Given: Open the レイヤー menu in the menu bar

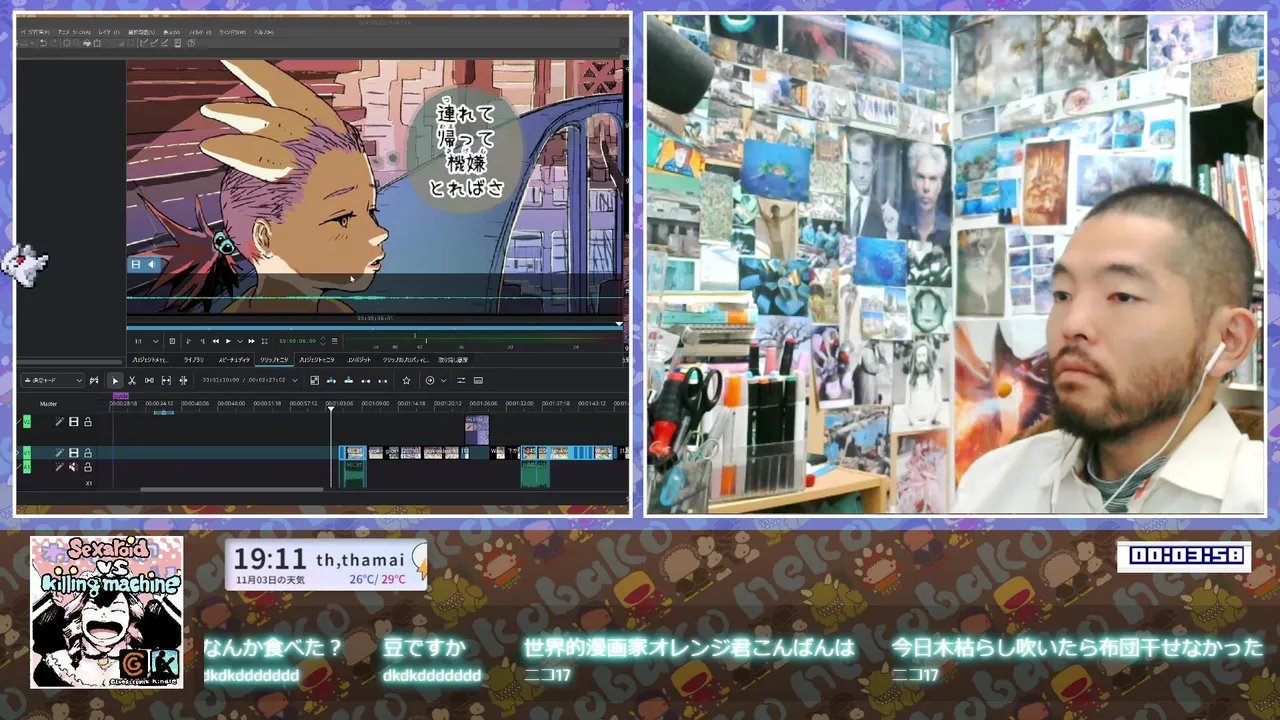Looking at the screenshot, I should [109, 32].
